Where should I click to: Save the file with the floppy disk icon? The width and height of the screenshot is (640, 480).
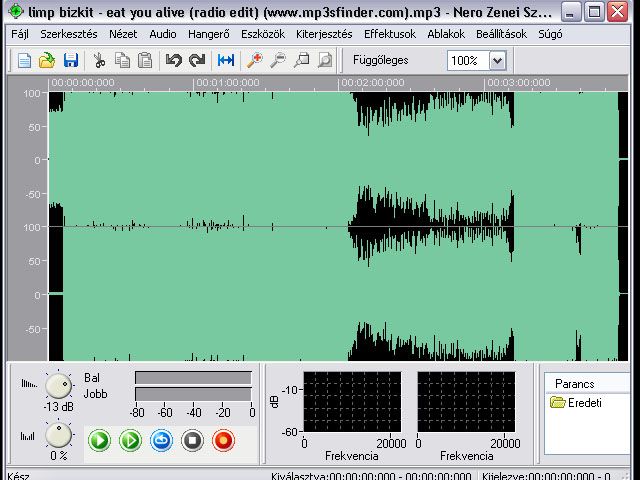point(71,60)
